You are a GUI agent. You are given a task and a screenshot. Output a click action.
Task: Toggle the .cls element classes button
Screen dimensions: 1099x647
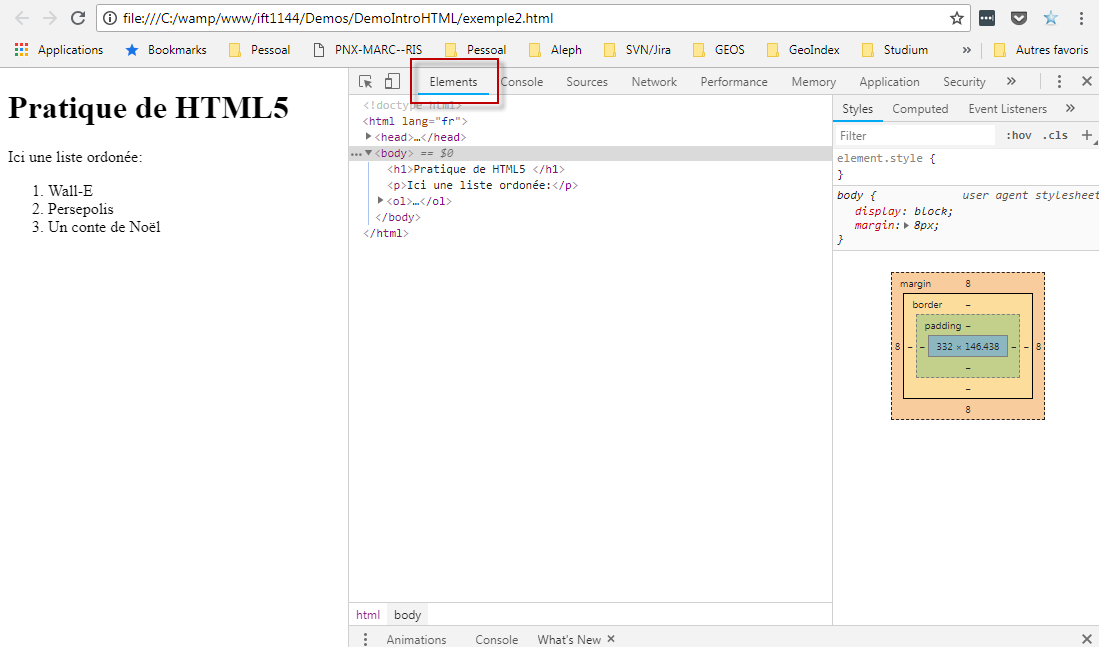click(1055, 135)
